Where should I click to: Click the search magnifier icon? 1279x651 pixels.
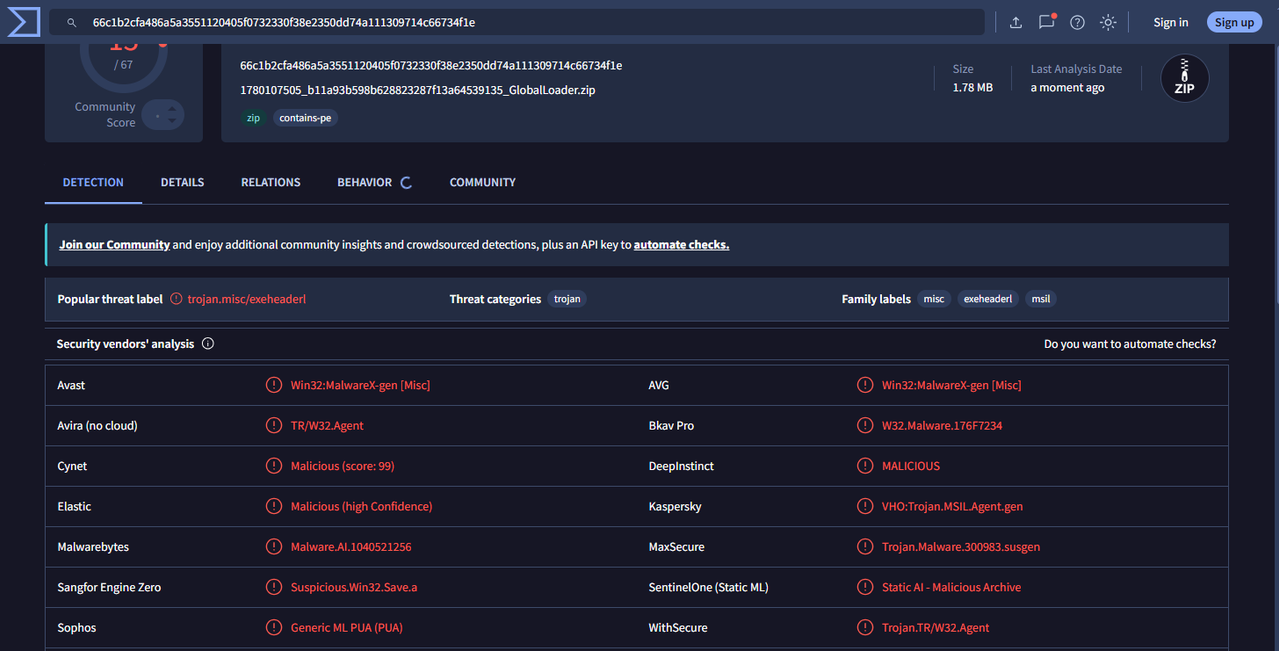(72, 22)
